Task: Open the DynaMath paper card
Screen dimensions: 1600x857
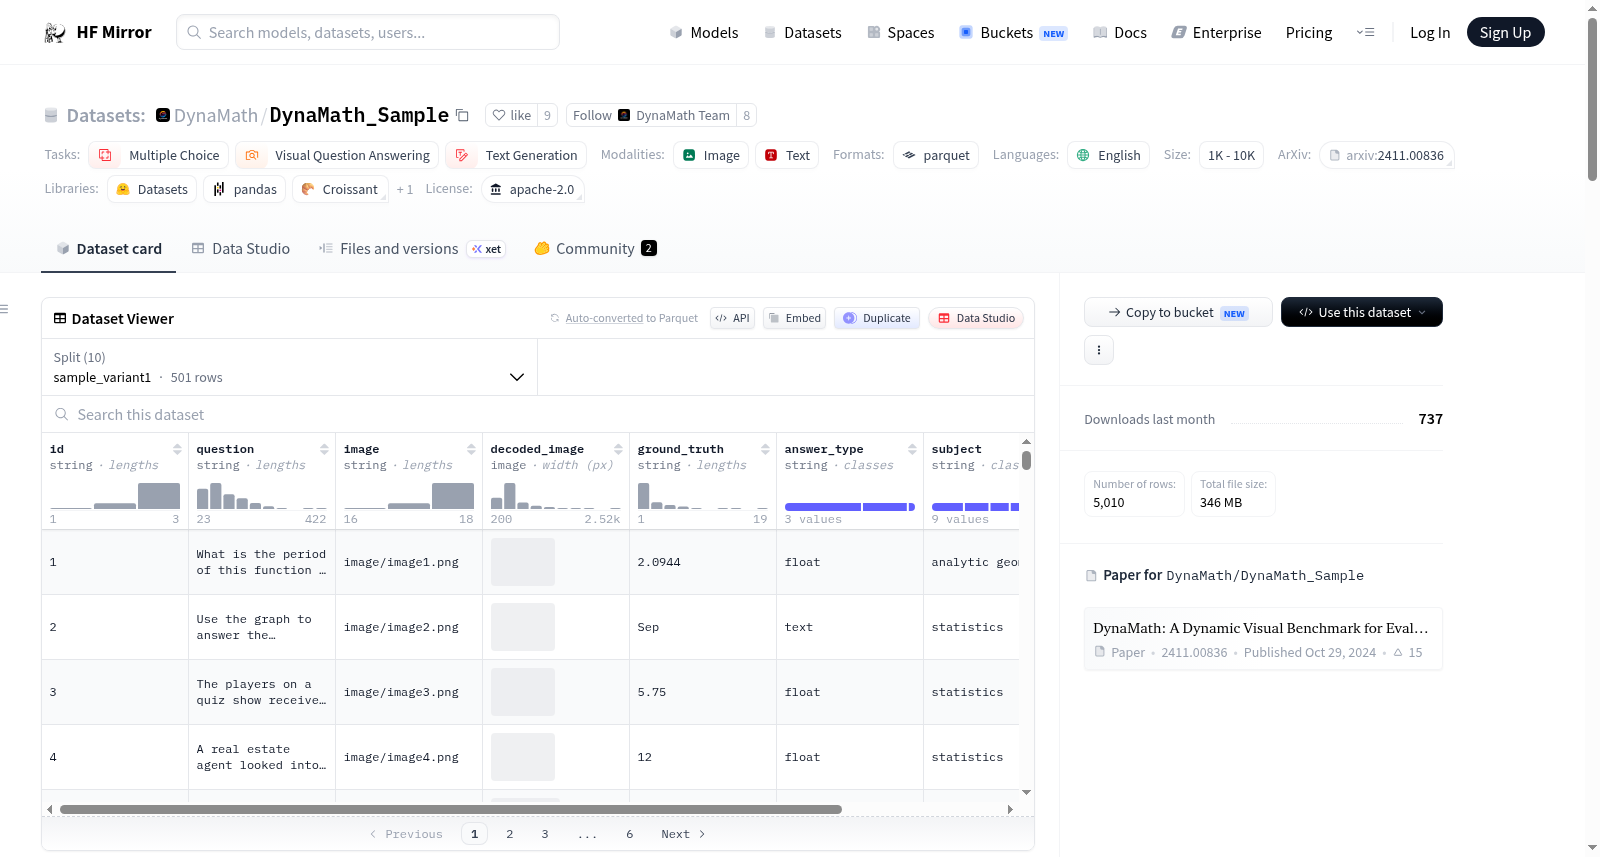Action: (x=1263, y=639)
